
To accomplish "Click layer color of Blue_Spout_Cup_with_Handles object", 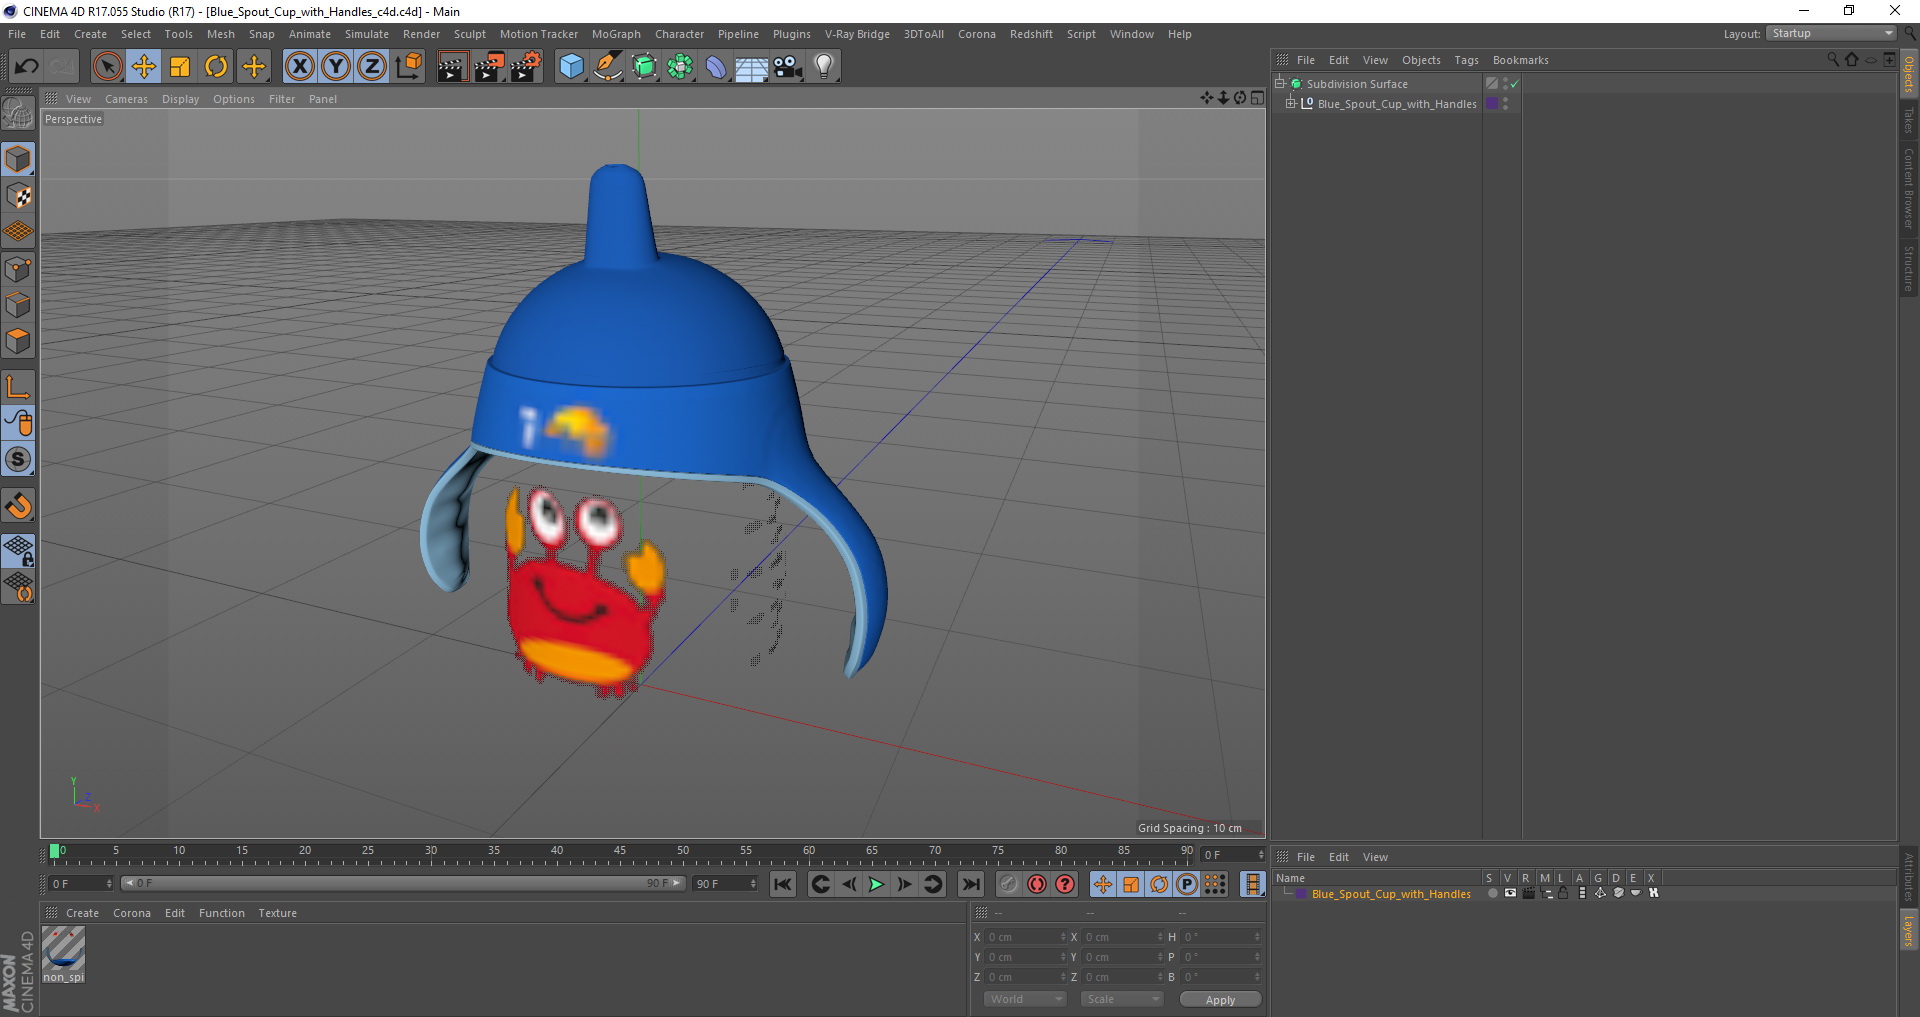I will (1492, 103).
